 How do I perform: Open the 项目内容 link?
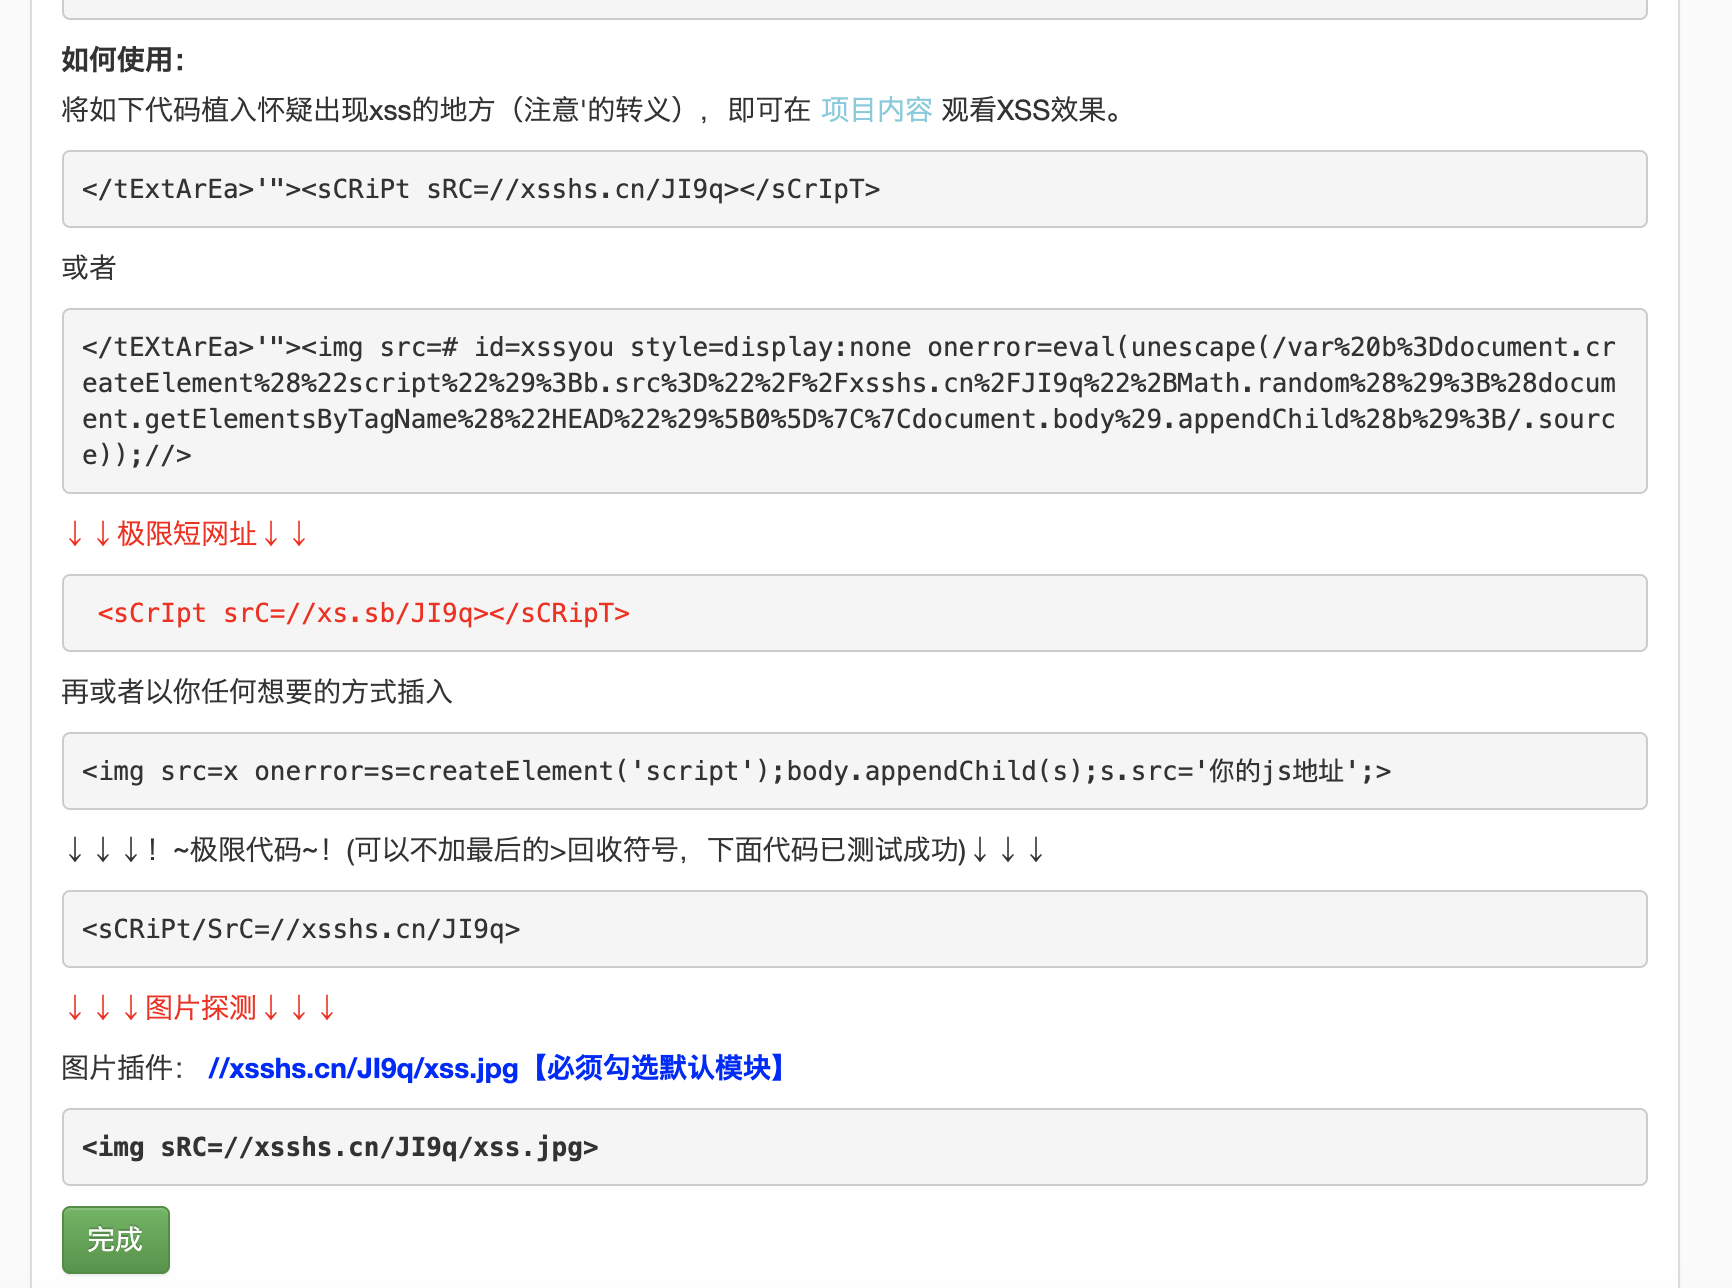coord(876,110)
